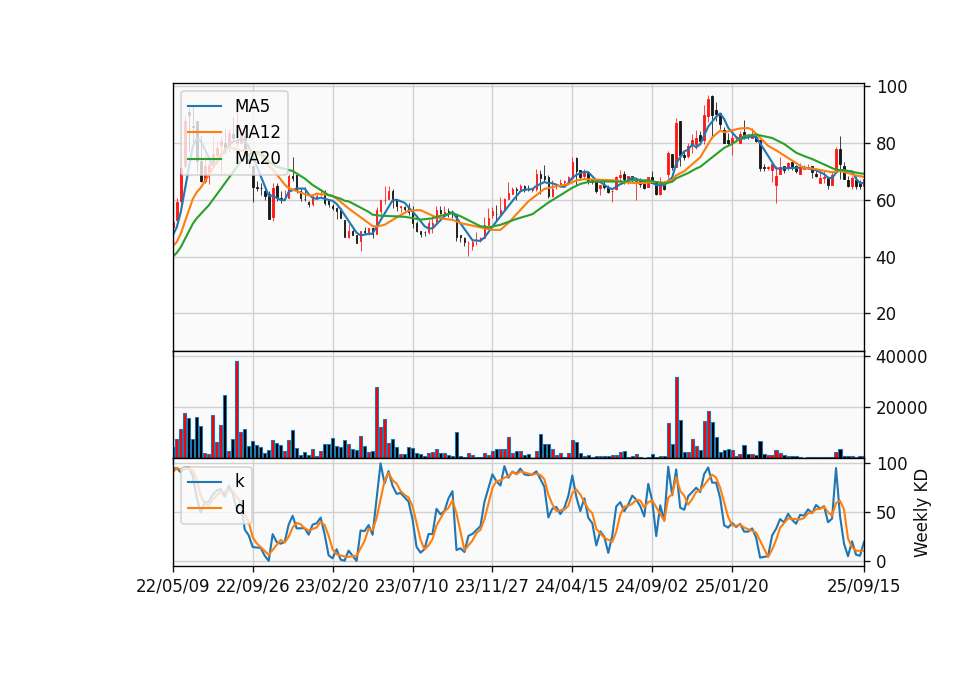
Task: Click the price axis label 60
Action: pos(887,201)
